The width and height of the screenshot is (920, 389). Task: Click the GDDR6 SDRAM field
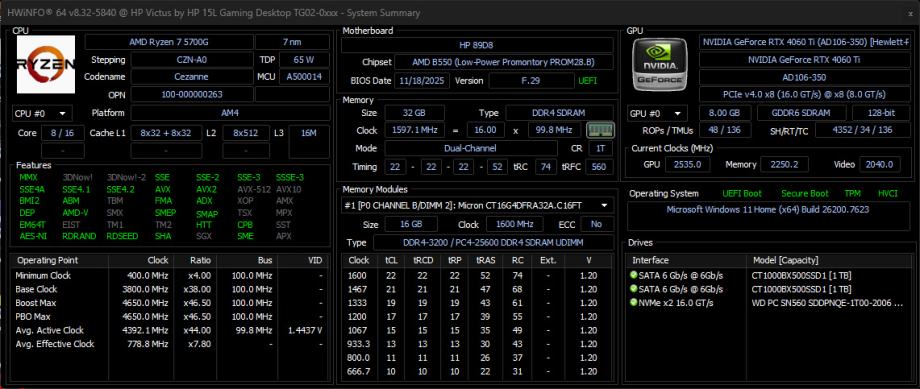click(801, 113)
